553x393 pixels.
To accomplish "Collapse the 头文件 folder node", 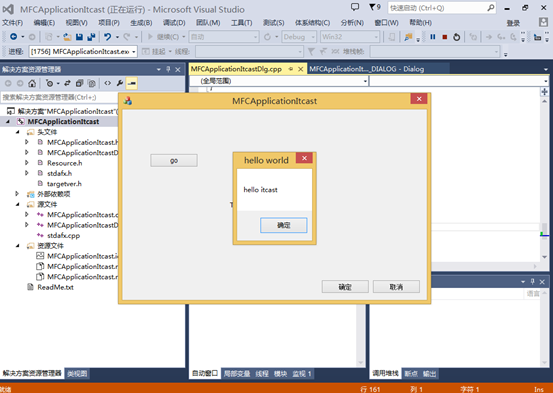I will tap(18, 132).
